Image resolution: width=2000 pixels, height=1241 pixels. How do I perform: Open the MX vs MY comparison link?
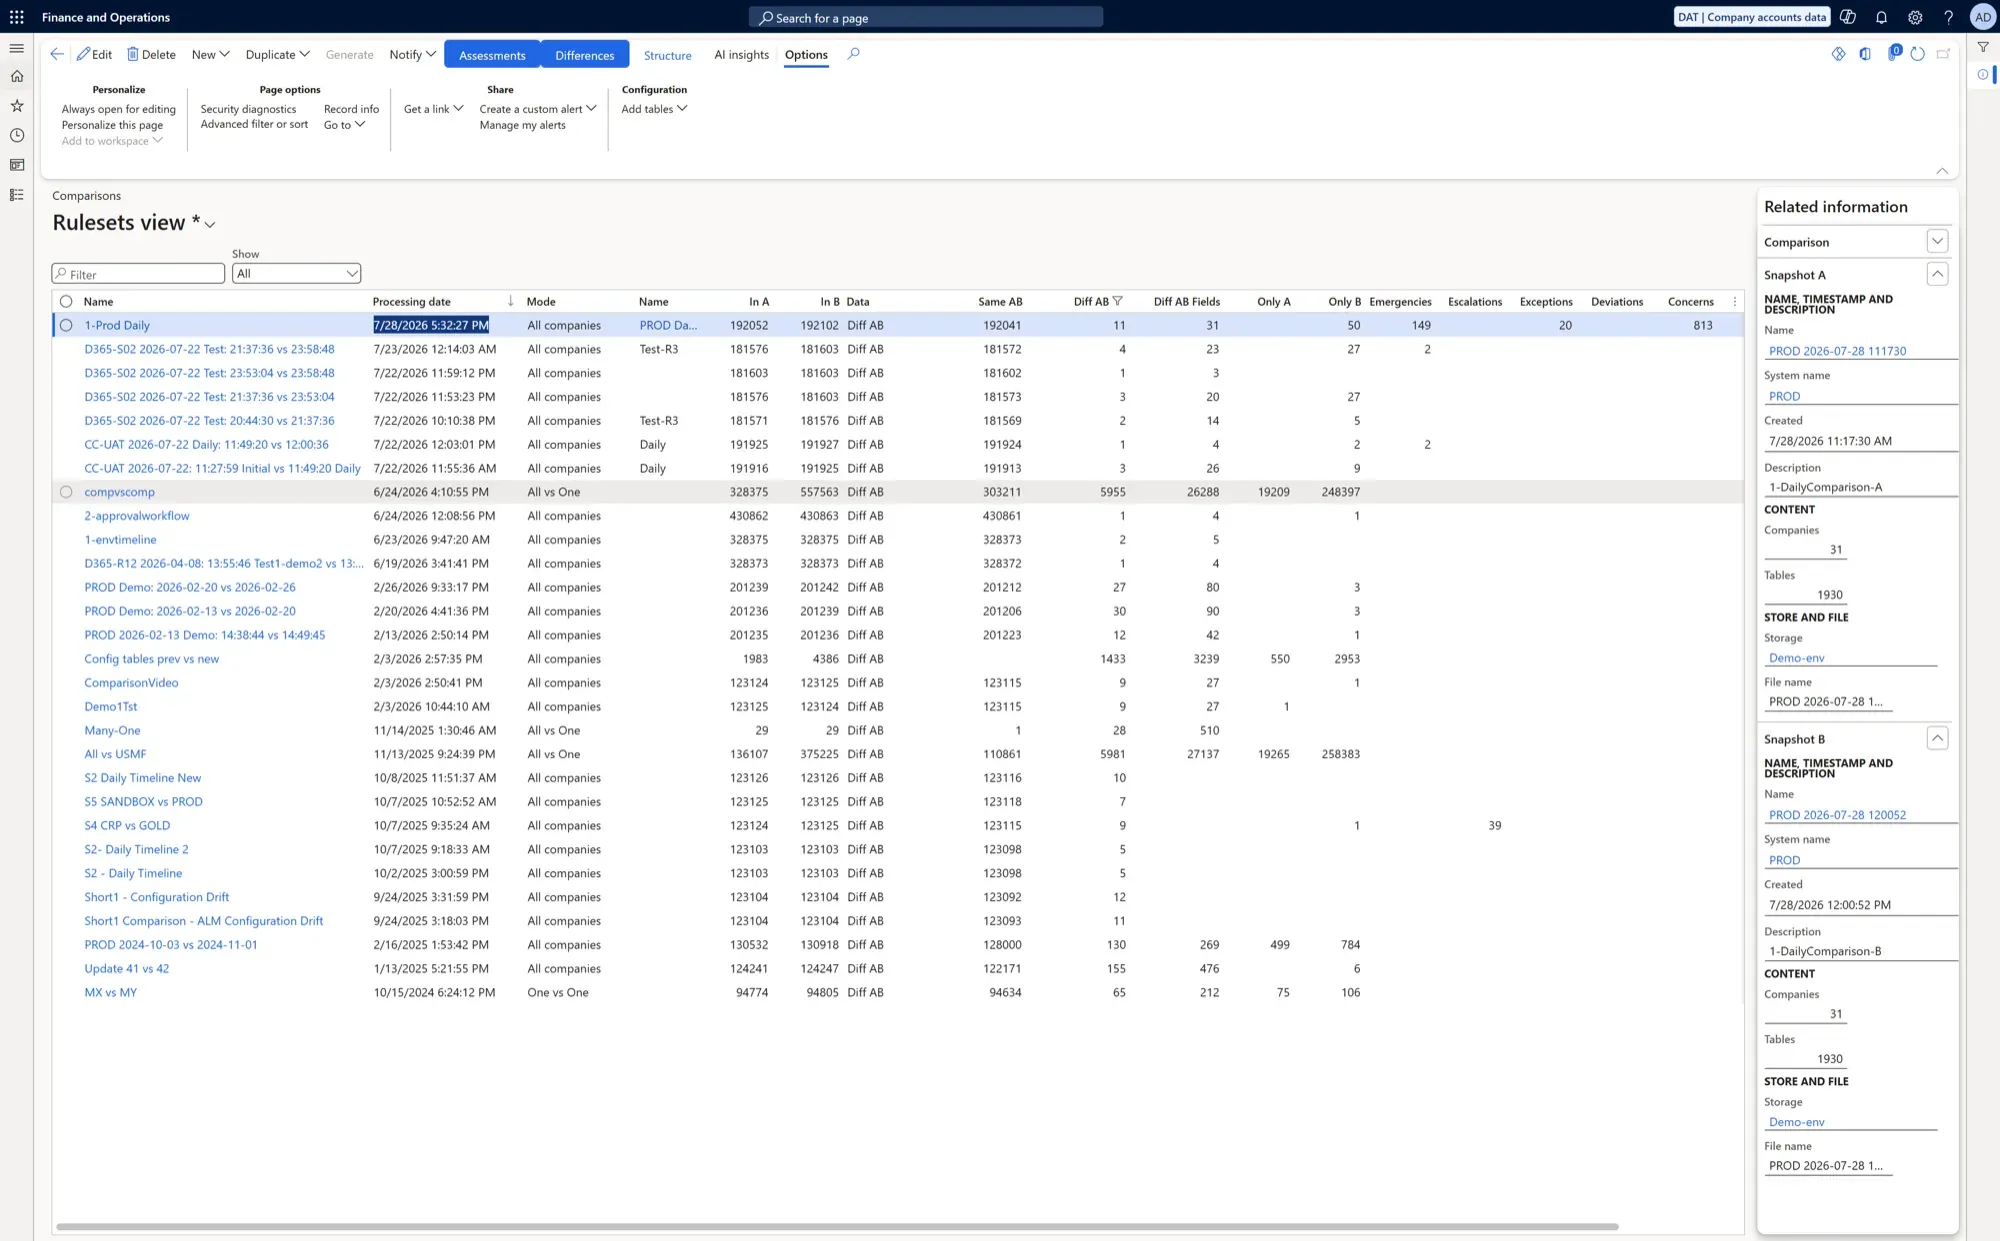click(x=110, y=993)
